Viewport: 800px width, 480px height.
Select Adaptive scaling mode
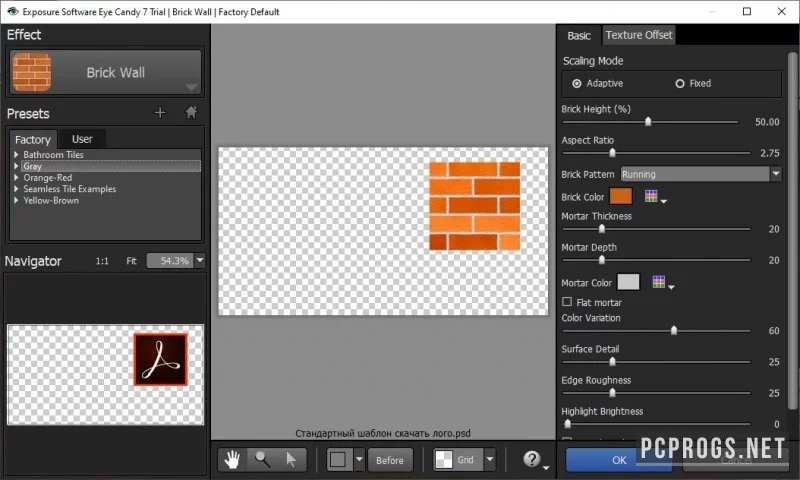point(577,83)
